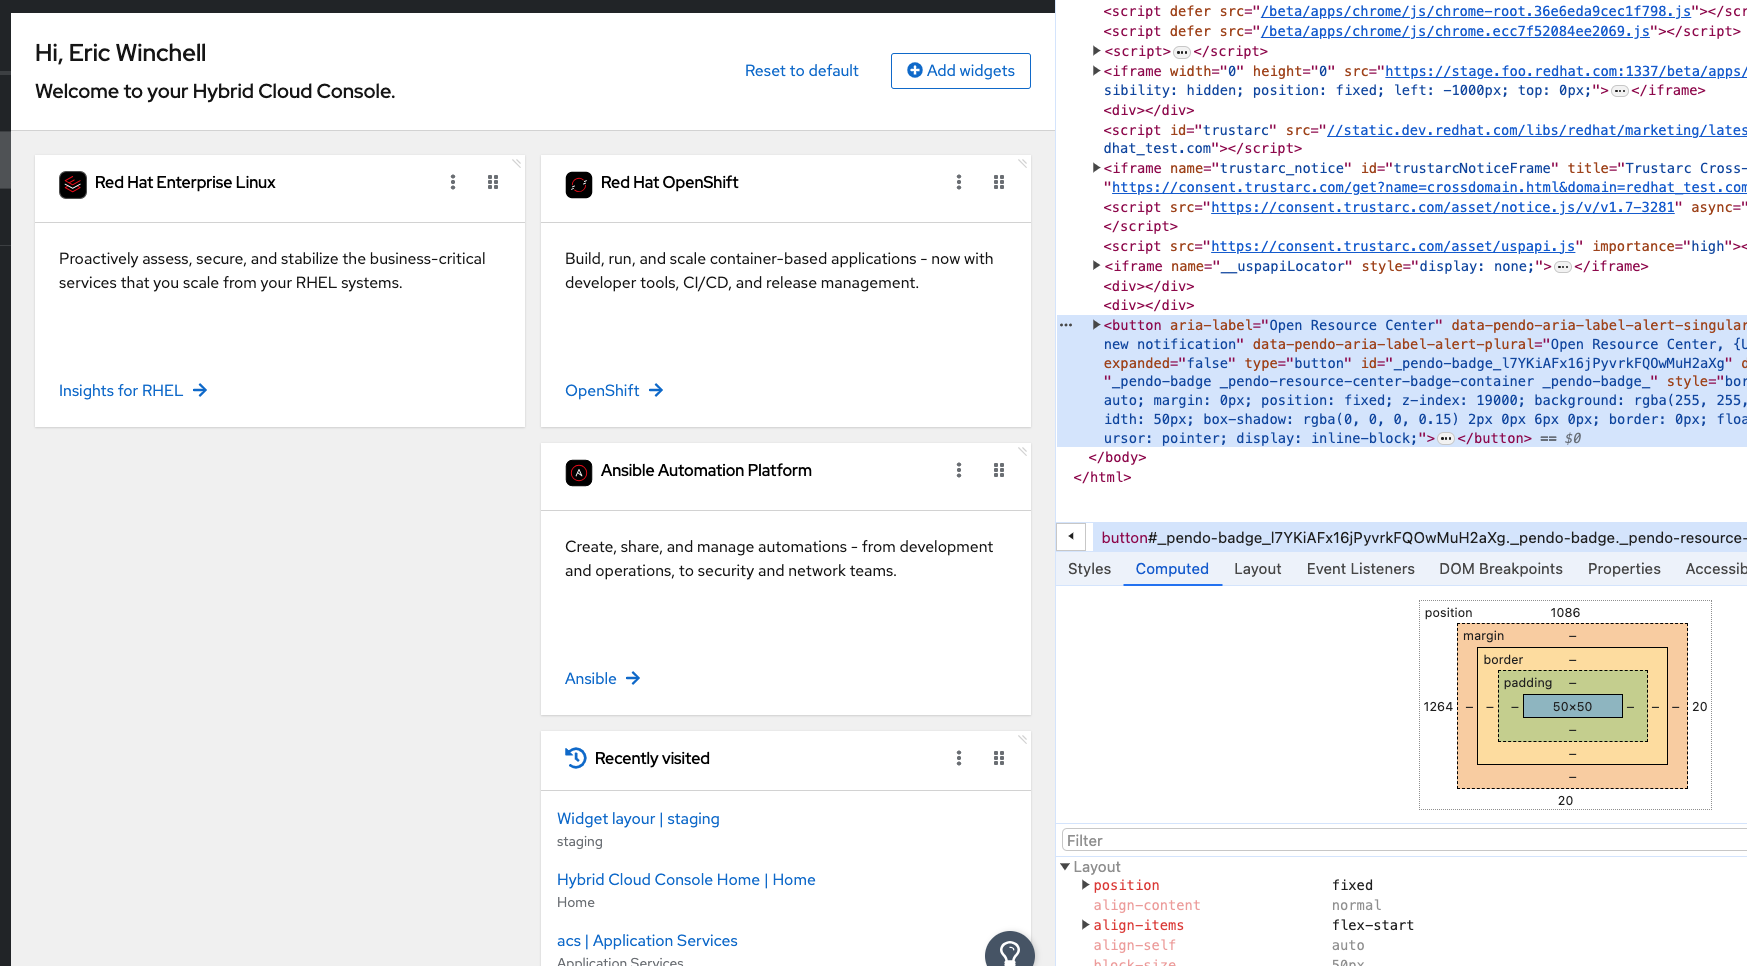Viewport: 1747px width, 966px height.
Task: Click the resize corner of the Recently visited widget
Action: point(1023,739)
